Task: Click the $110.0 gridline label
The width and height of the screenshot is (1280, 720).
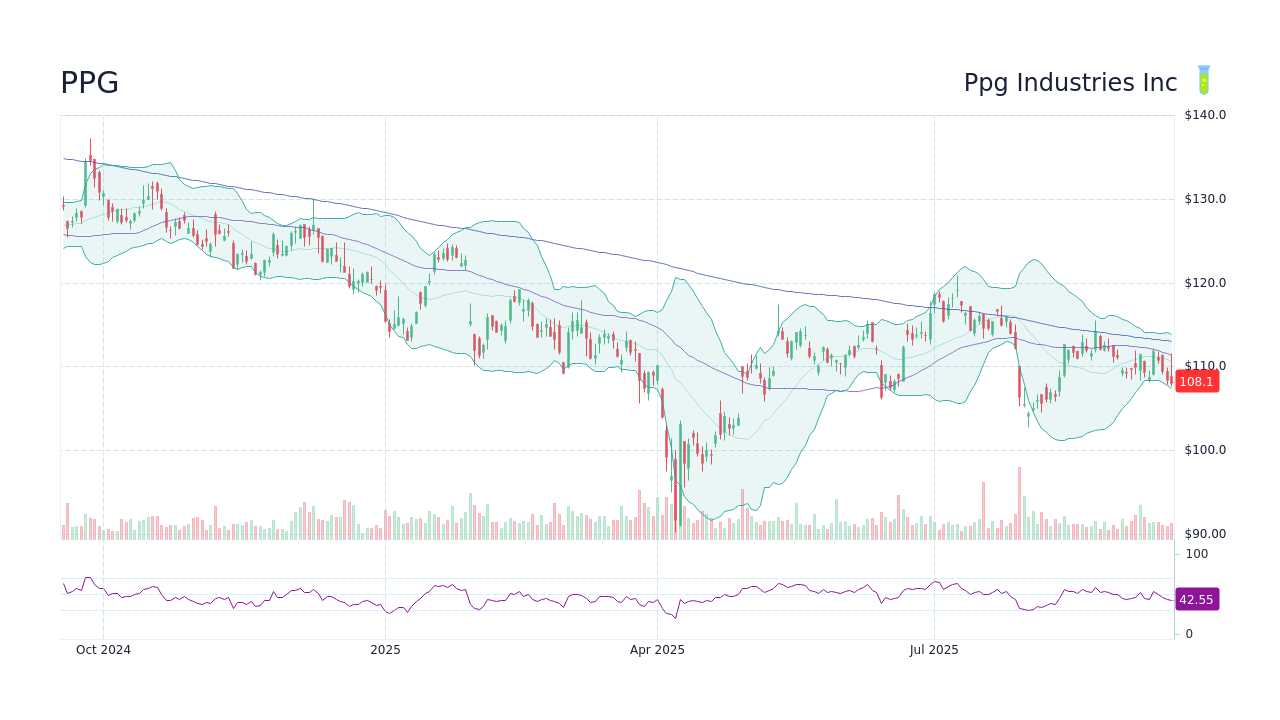Action: click(x=1203, y=366)
